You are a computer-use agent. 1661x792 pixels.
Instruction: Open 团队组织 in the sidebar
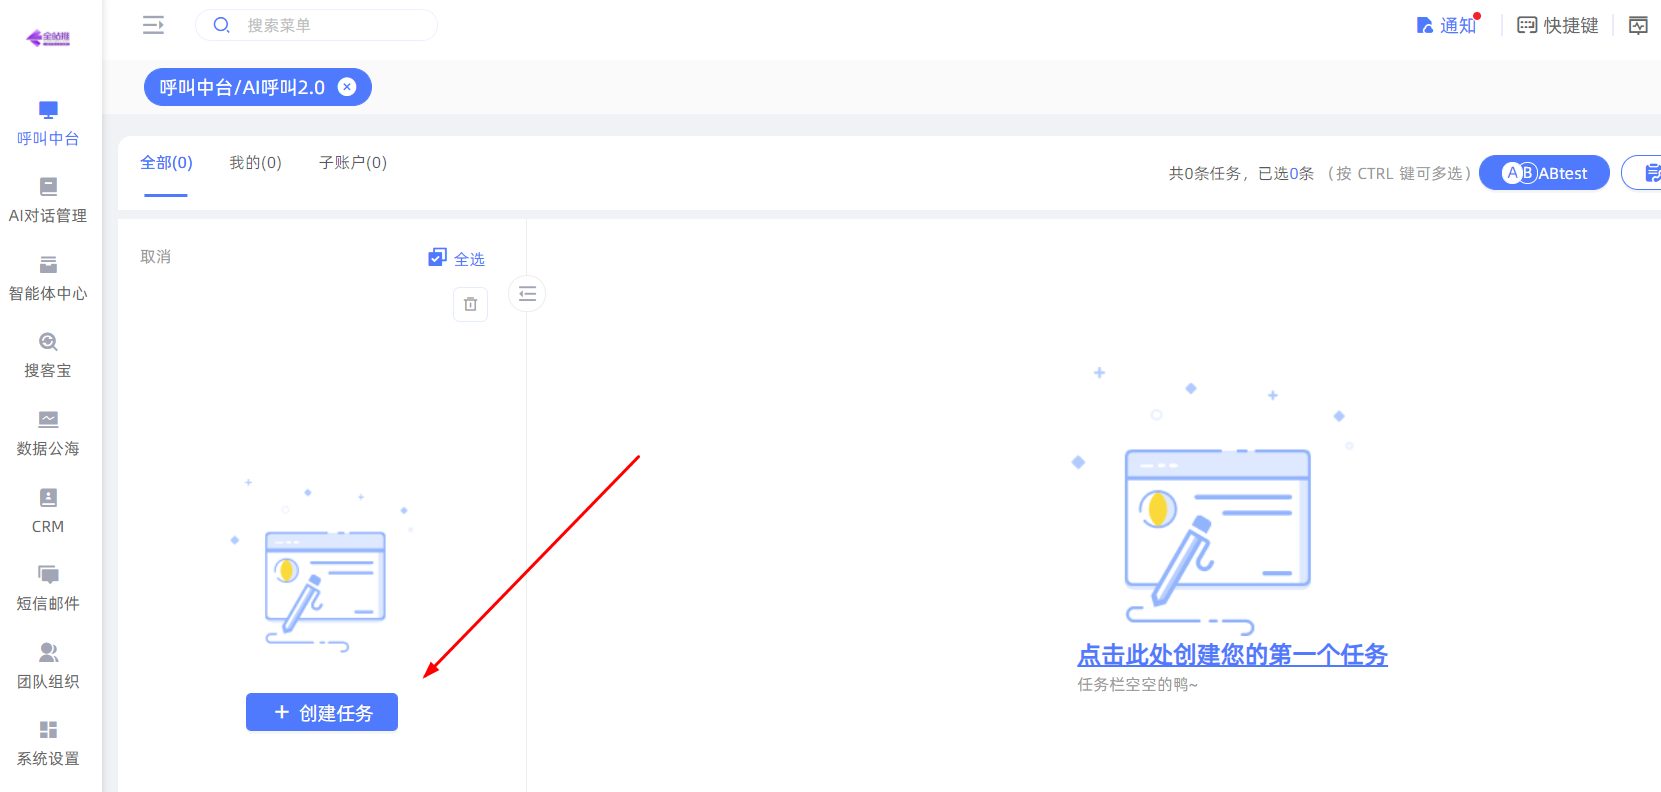click(x=47, y=665)
